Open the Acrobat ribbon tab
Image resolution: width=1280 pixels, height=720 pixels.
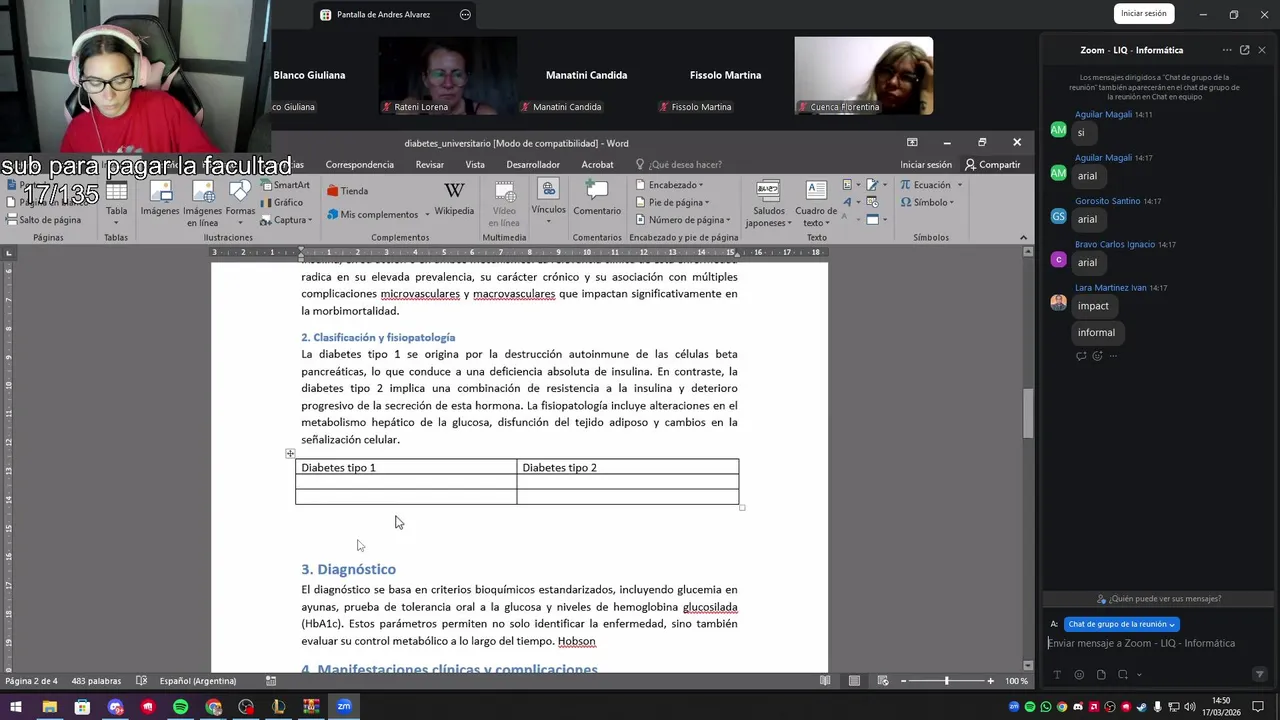click(x=597, y=165)
